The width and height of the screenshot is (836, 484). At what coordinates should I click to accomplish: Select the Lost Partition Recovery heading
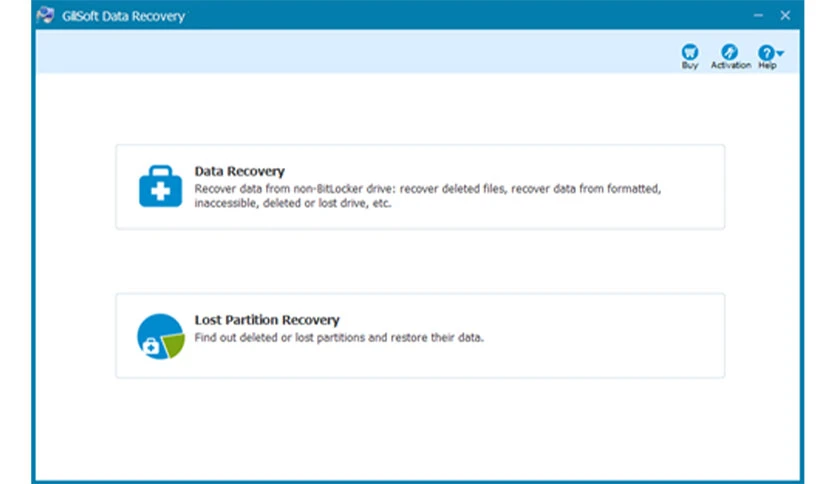click(x=267, y=320)
